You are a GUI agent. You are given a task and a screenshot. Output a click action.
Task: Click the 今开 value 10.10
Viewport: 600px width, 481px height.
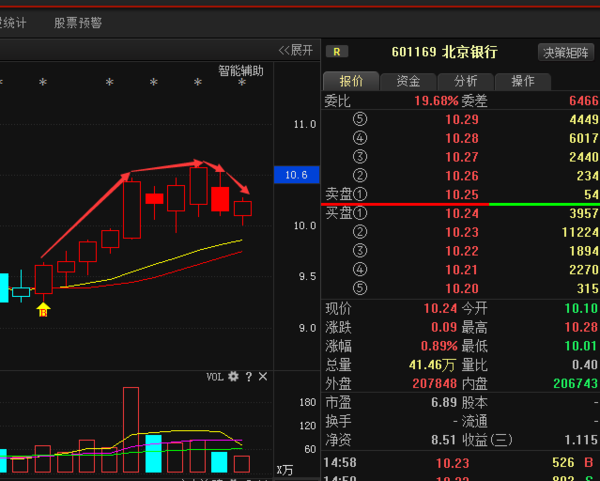pyautogui.click(x=581, y=308)
